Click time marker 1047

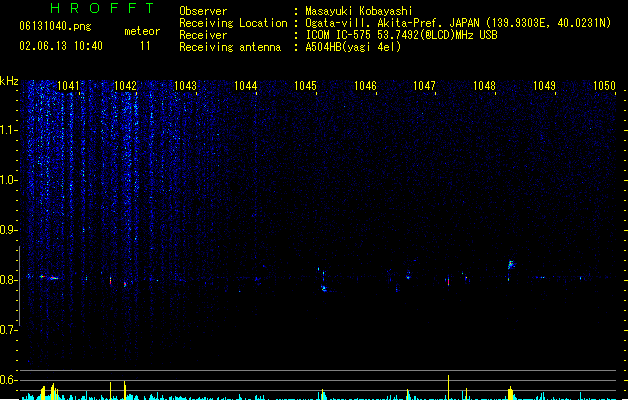(424, 85)
